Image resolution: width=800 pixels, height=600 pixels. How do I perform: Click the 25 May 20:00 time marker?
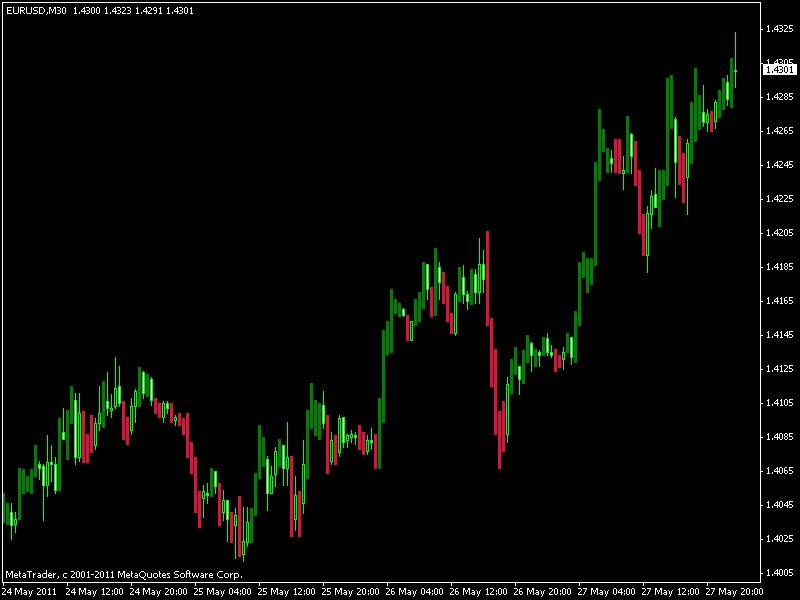[352, 591]
